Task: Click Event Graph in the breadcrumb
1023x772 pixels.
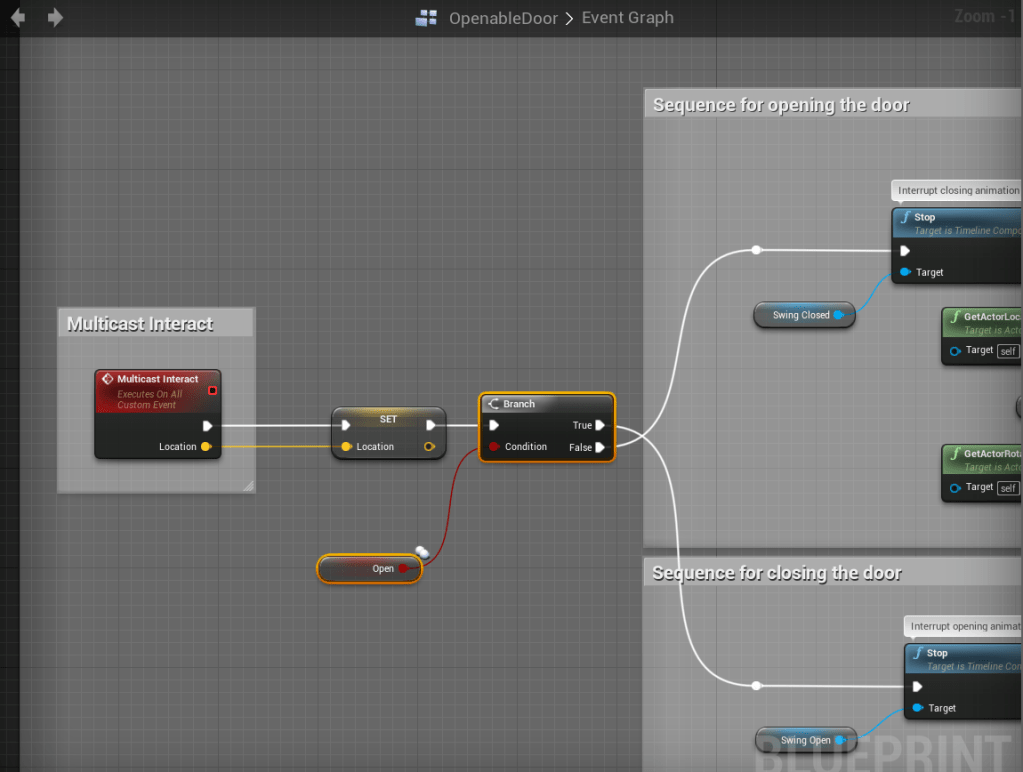Action: click(628, 18)
